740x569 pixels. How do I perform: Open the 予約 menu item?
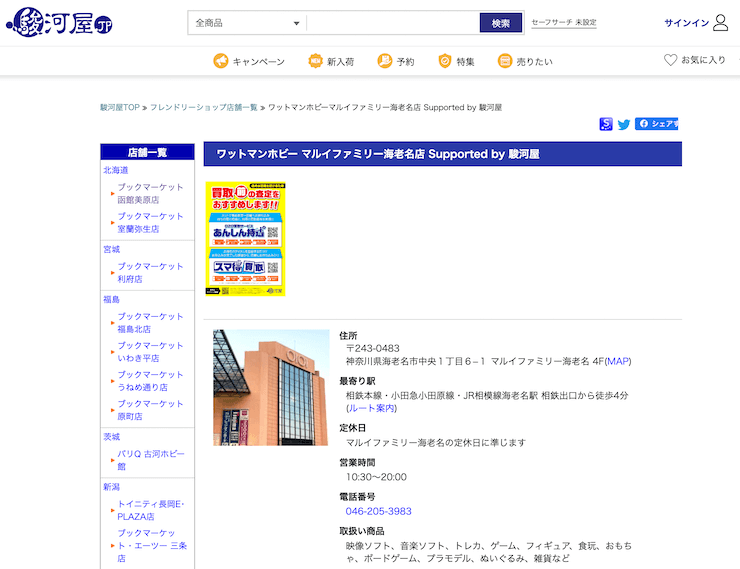[x=405, y=62]
